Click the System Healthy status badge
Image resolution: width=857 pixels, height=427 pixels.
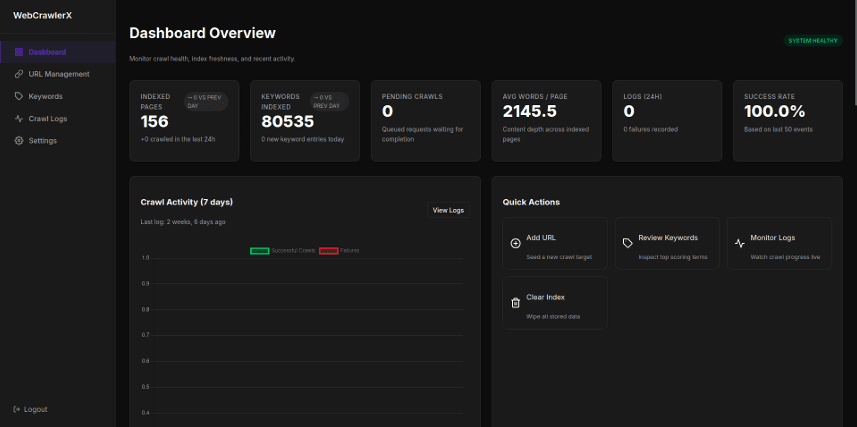(813, 41)
